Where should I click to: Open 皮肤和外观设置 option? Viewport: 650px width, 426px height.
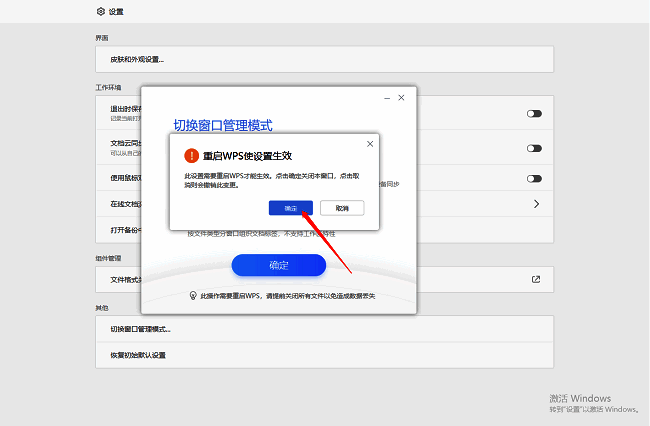pos(137,59)
